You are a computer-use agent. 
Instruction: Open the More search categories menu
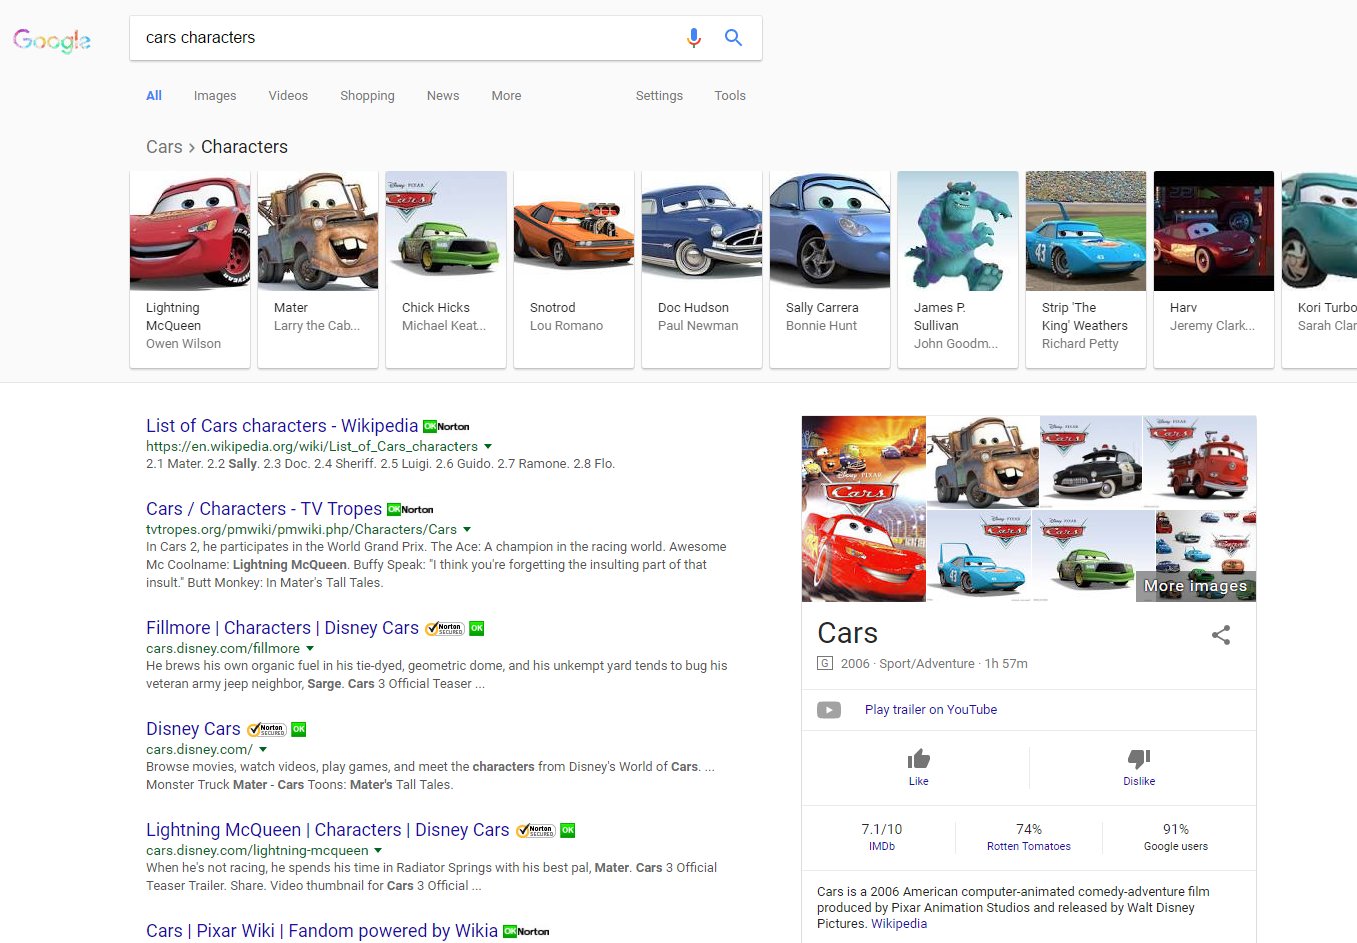(x=506, y=96)
